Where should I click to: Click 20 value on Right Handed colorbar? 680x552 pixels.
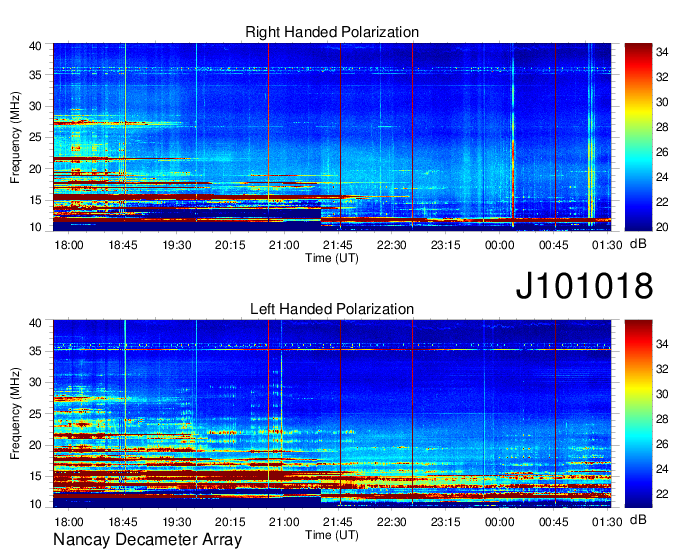coord(662,227)
